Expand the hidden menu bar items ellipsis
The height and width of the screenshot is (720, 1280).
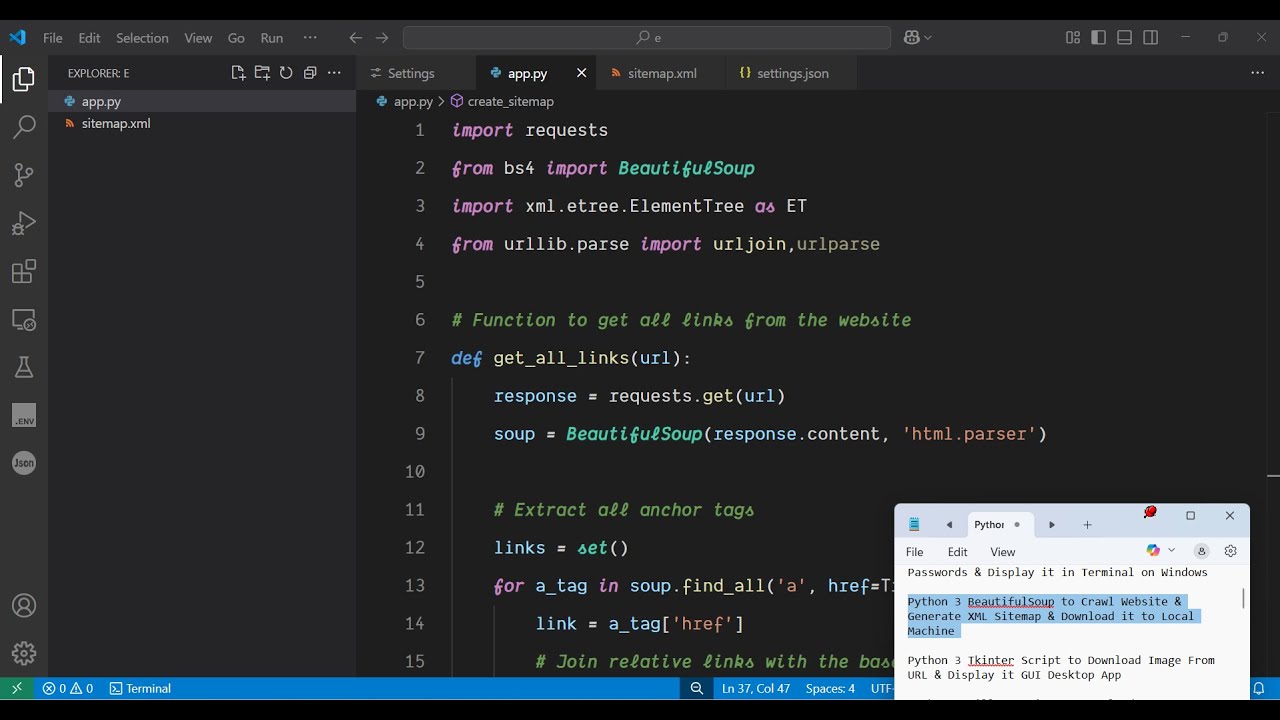(x=310, y=38)
